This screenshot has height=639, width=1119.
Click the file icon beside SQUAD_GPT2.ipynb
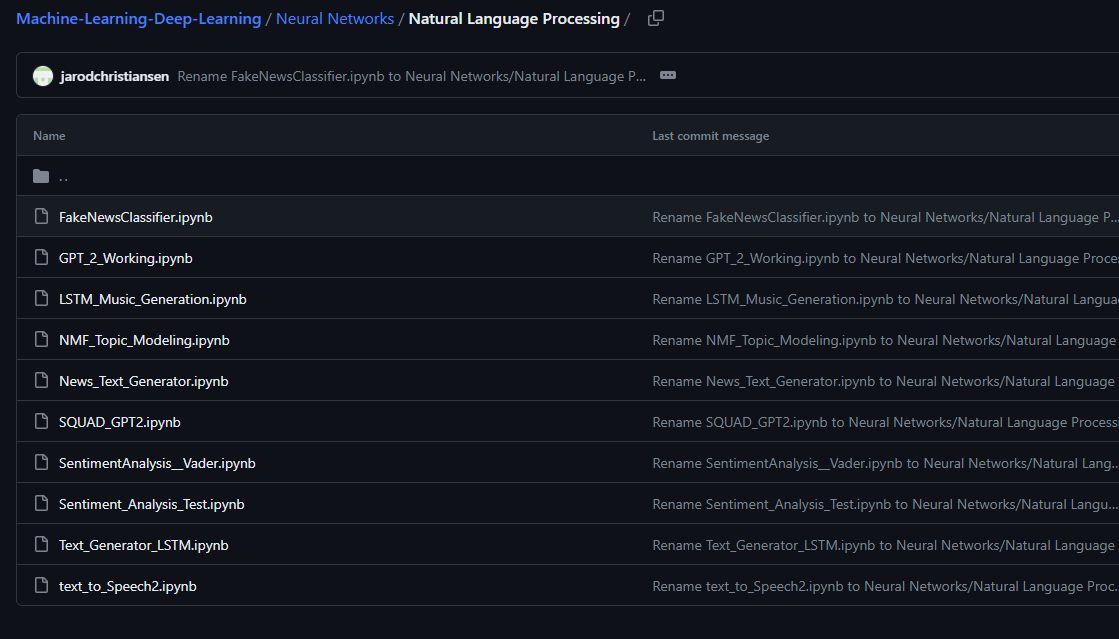41,422
